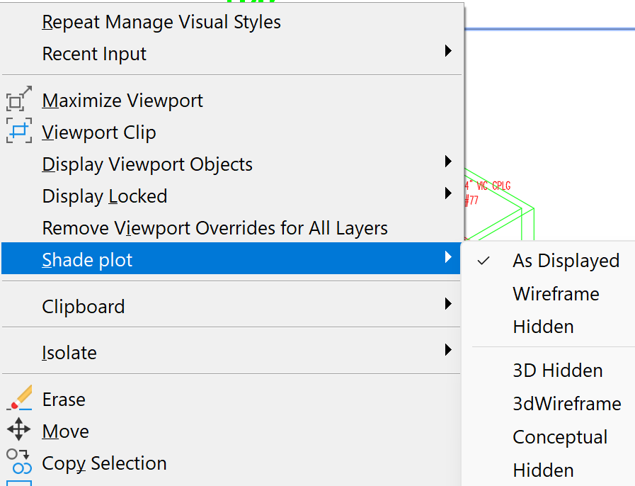Expand Display Viewport Objects submenu arrow
The image size is (635, 486).
(x=448, y=161)
